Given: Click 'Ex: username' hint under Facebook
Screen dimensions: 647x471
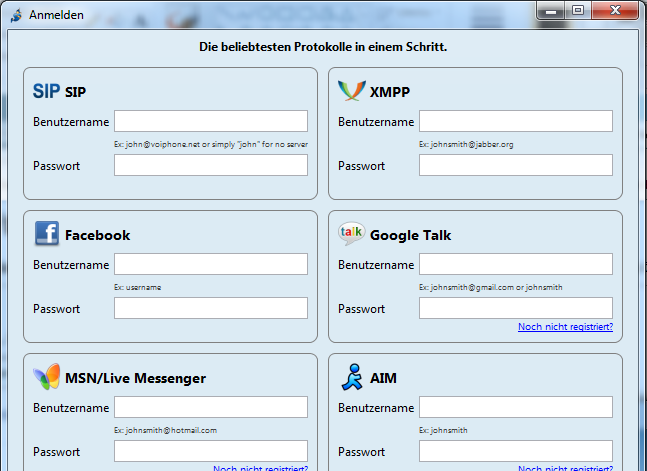Looking at the screenshot, I should coord(137,287).
